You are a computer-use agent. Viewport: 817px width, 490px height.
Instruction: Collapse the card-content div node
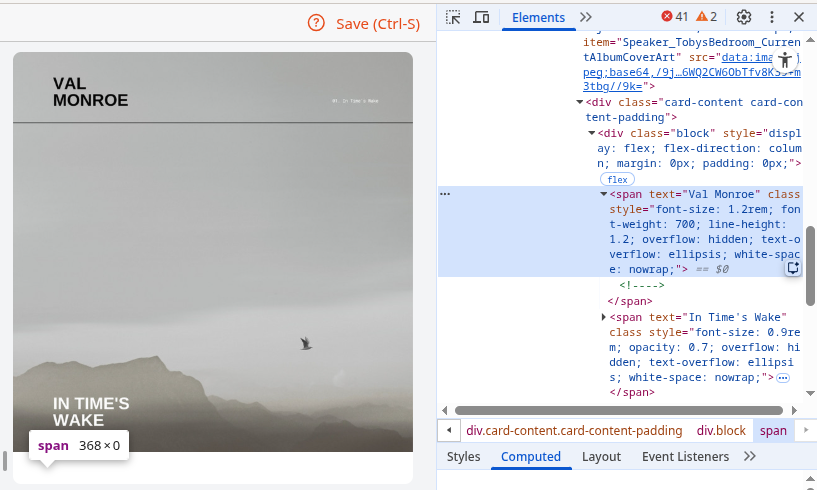(580, 102)
